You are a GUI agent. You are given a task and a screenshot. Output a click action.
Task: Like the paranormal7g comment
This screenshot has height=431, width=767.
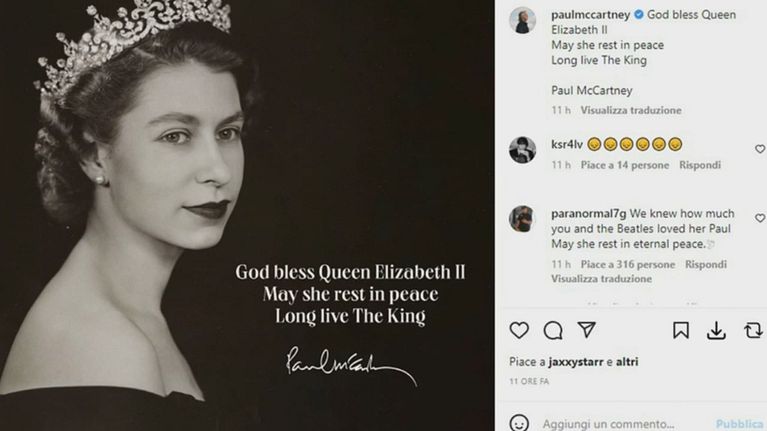point(760,218)
